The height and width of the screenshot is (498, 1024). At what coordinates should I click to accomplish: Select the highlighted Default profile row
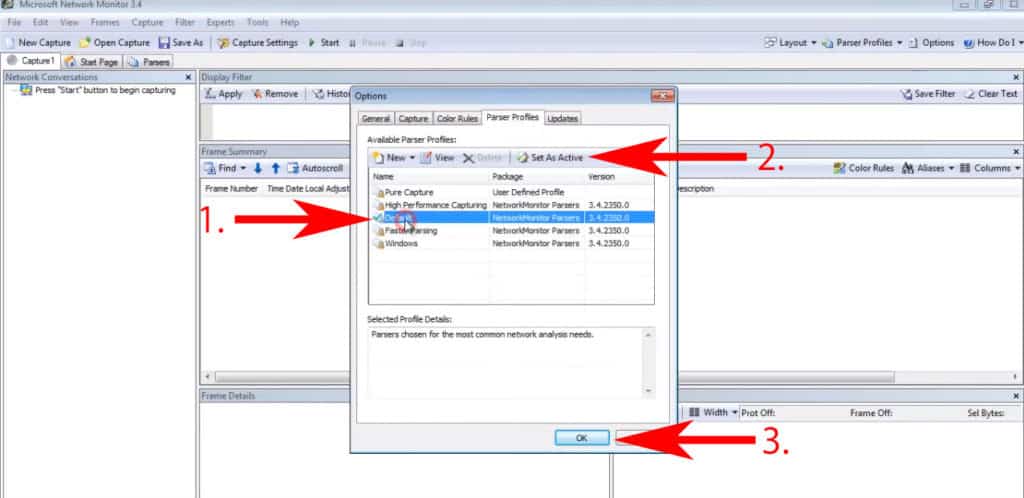point(511,217)
